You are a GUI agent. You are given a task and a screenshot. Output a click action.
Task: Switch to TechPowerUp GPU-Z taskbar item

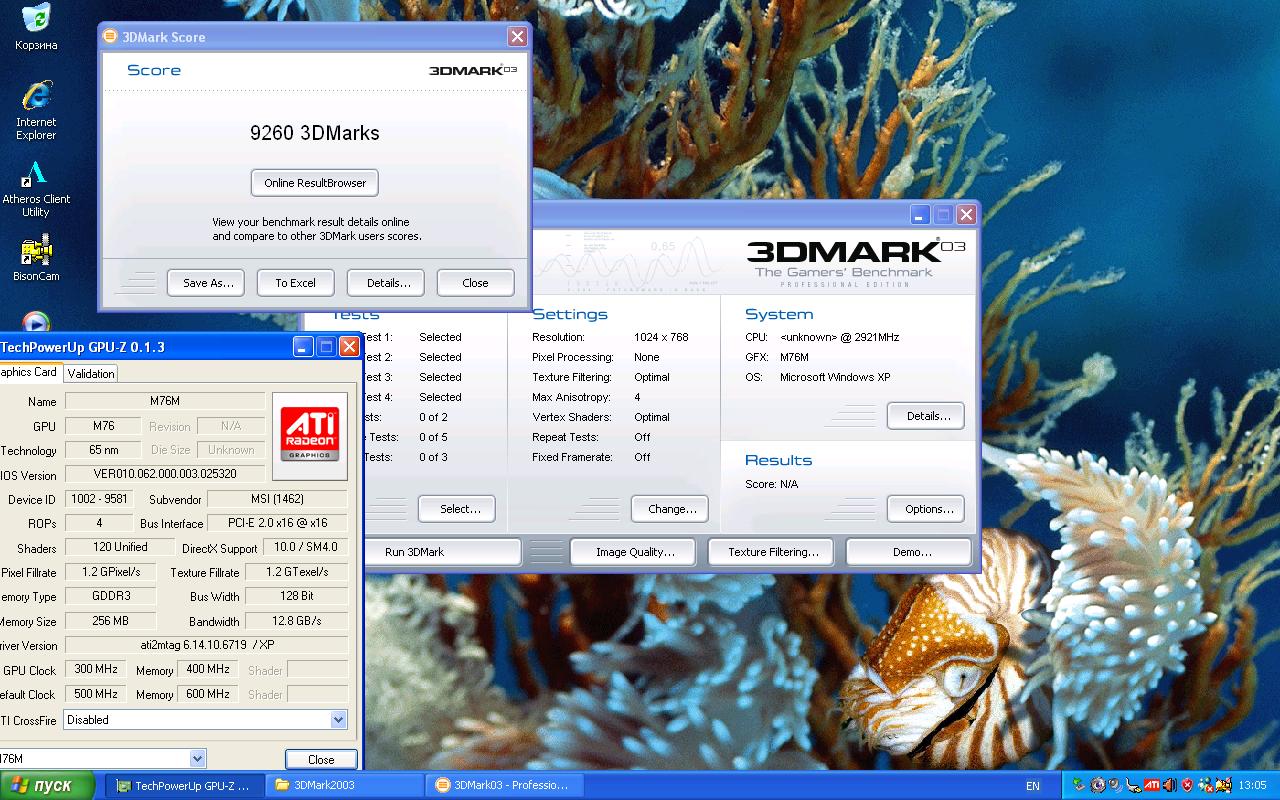pyautogui.click(x=185, y=785)
